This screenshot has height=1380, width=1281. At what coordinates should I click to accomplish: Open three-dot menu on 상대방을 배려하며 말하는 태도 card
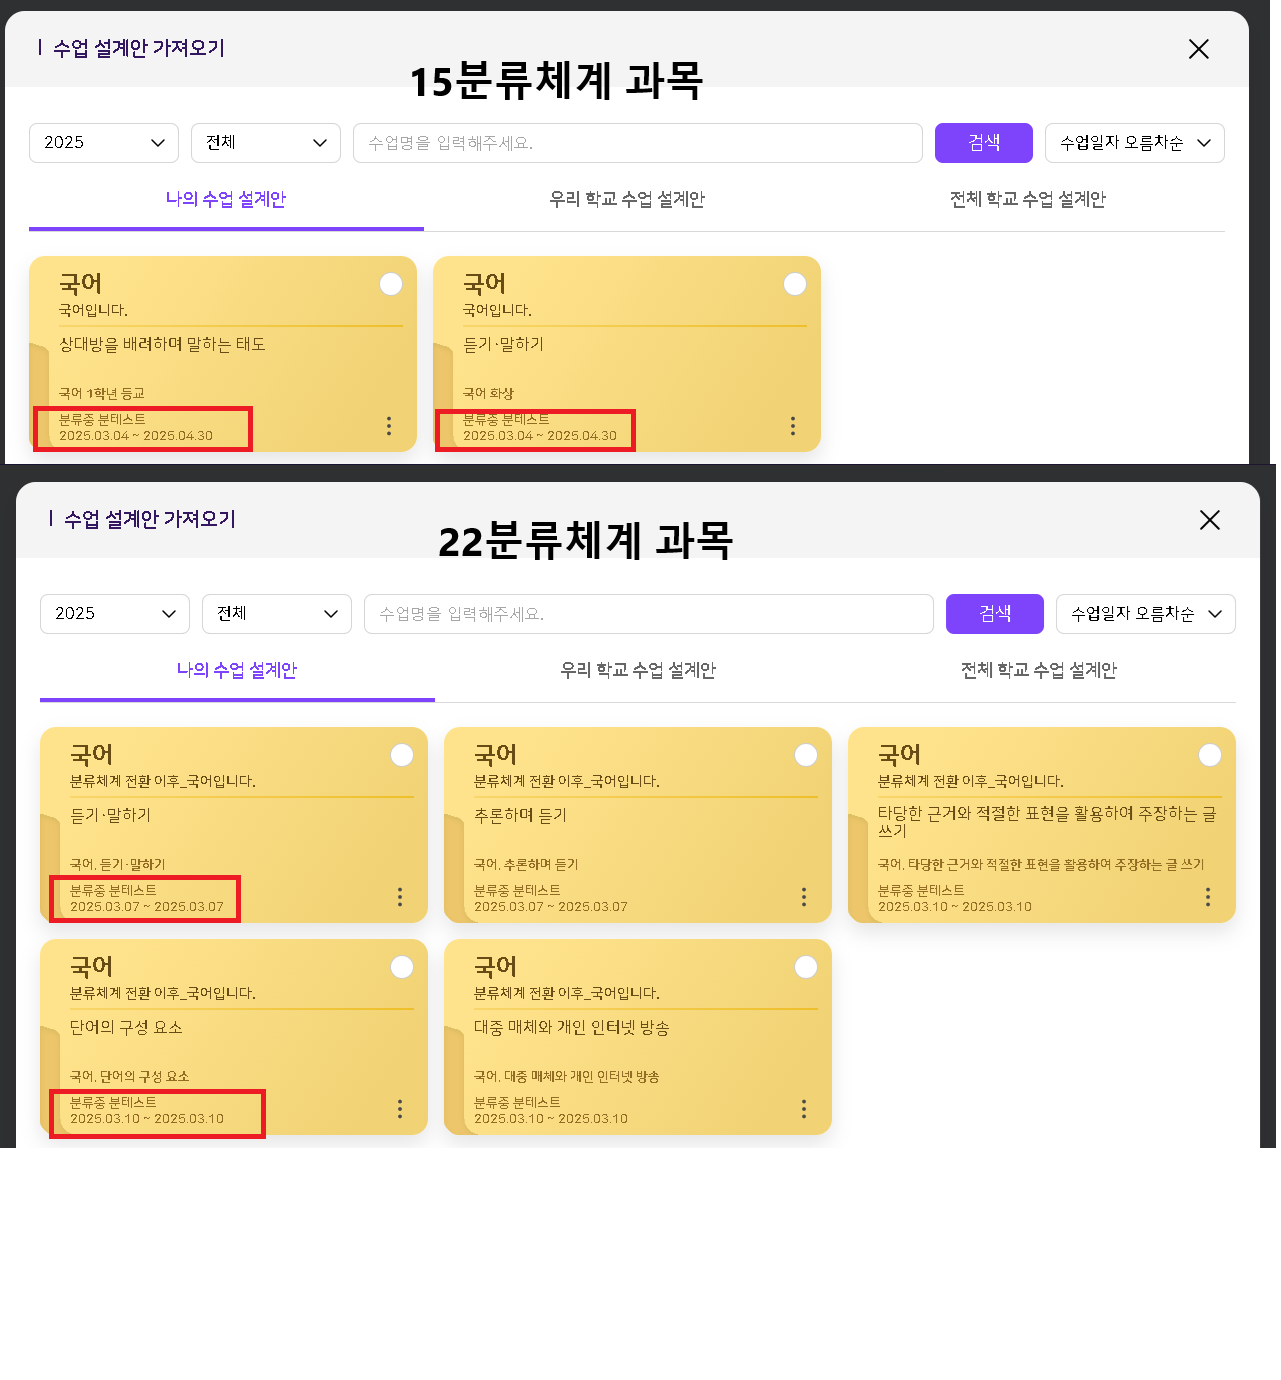click(x=389, y=426)
